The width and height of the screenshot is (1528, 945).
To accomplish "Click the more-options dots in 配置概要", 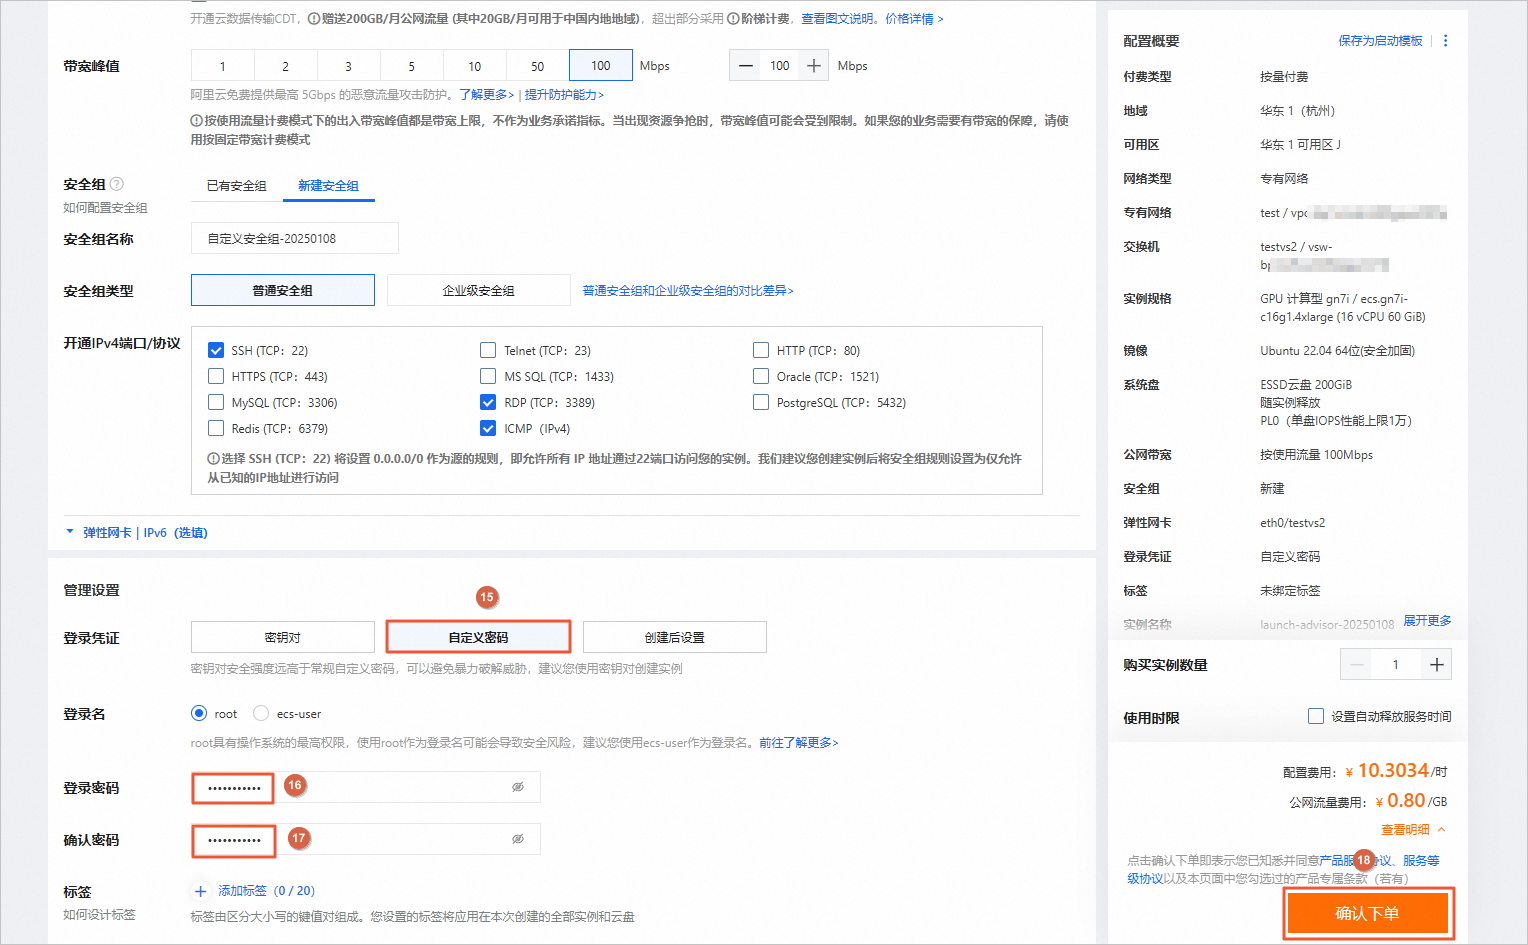I will [1445, 41].
